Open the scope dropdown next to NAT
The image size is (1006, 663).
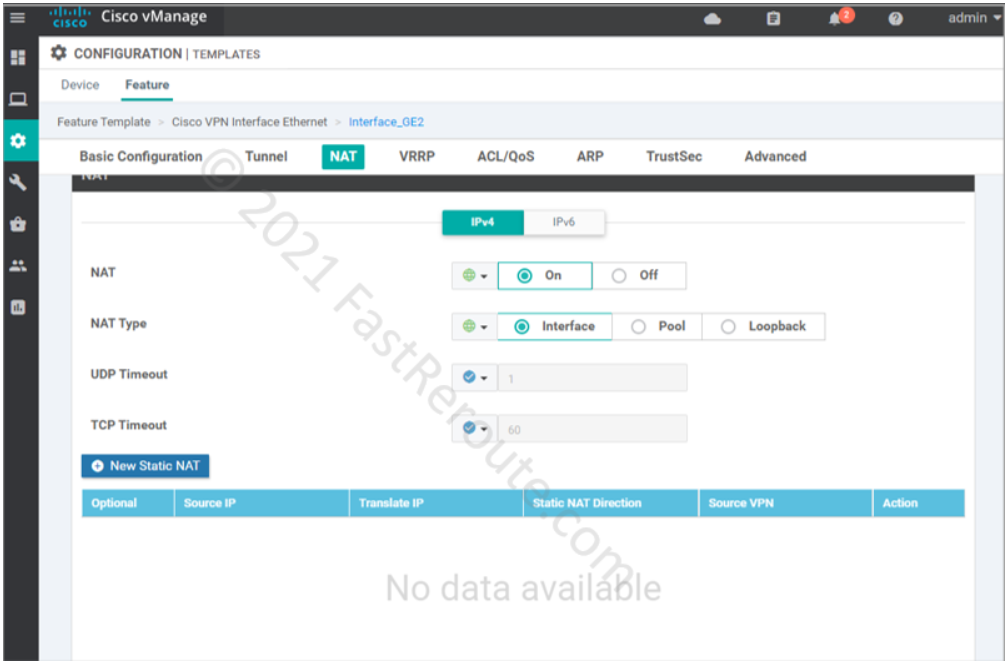472,275
